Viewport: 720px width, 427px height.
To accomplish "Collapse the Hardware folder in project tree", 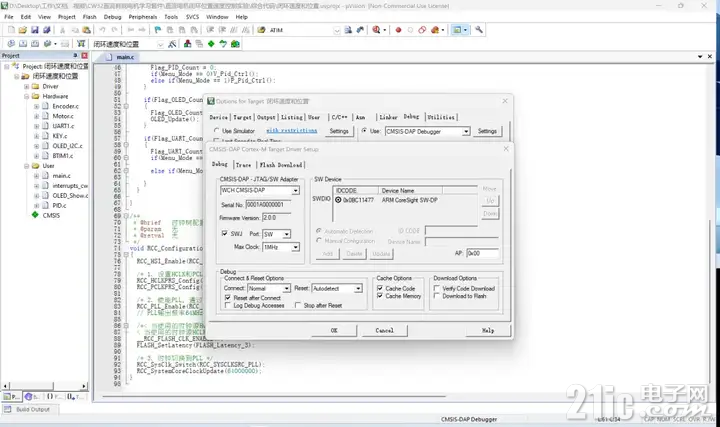I will coord(27,96).
